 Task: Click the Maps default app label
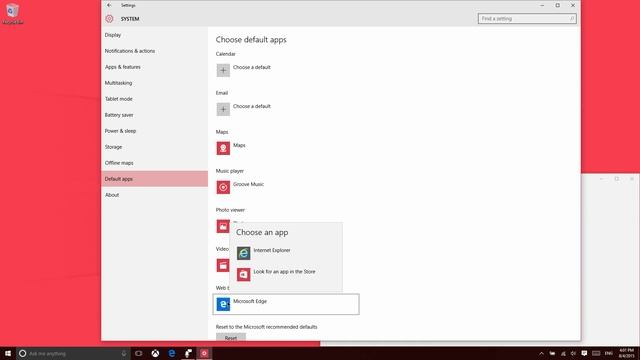point(239,145)
